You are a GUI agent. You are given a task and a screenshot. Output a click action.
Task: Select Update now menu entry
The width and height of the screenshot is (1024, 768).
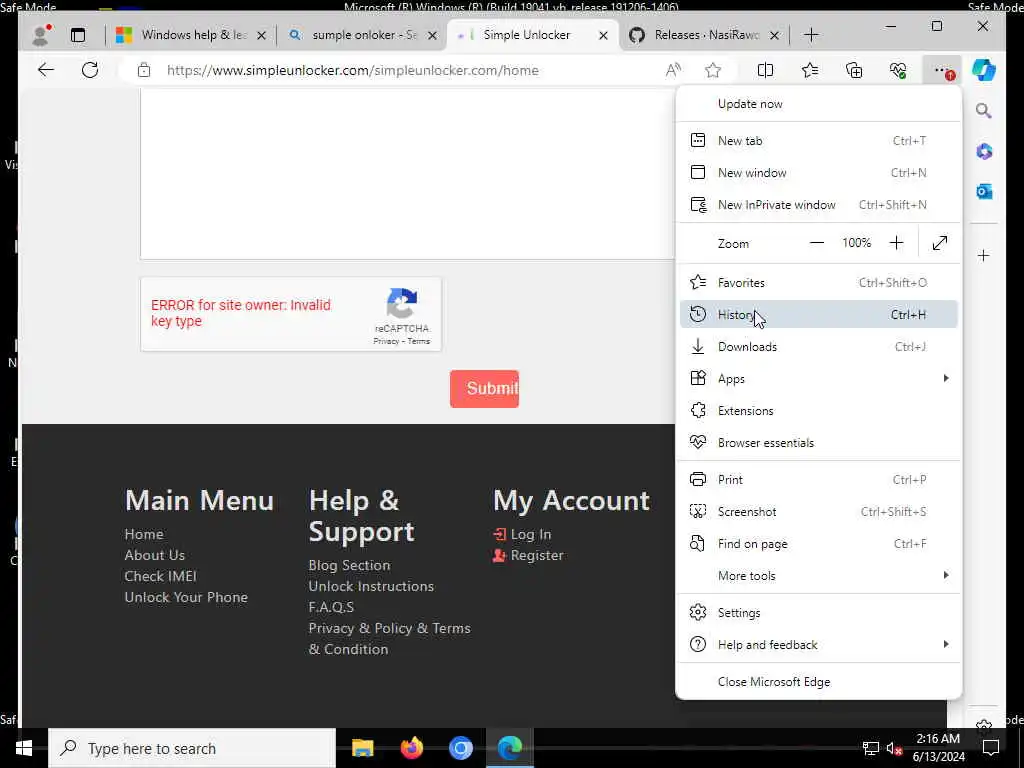[818, 104]
